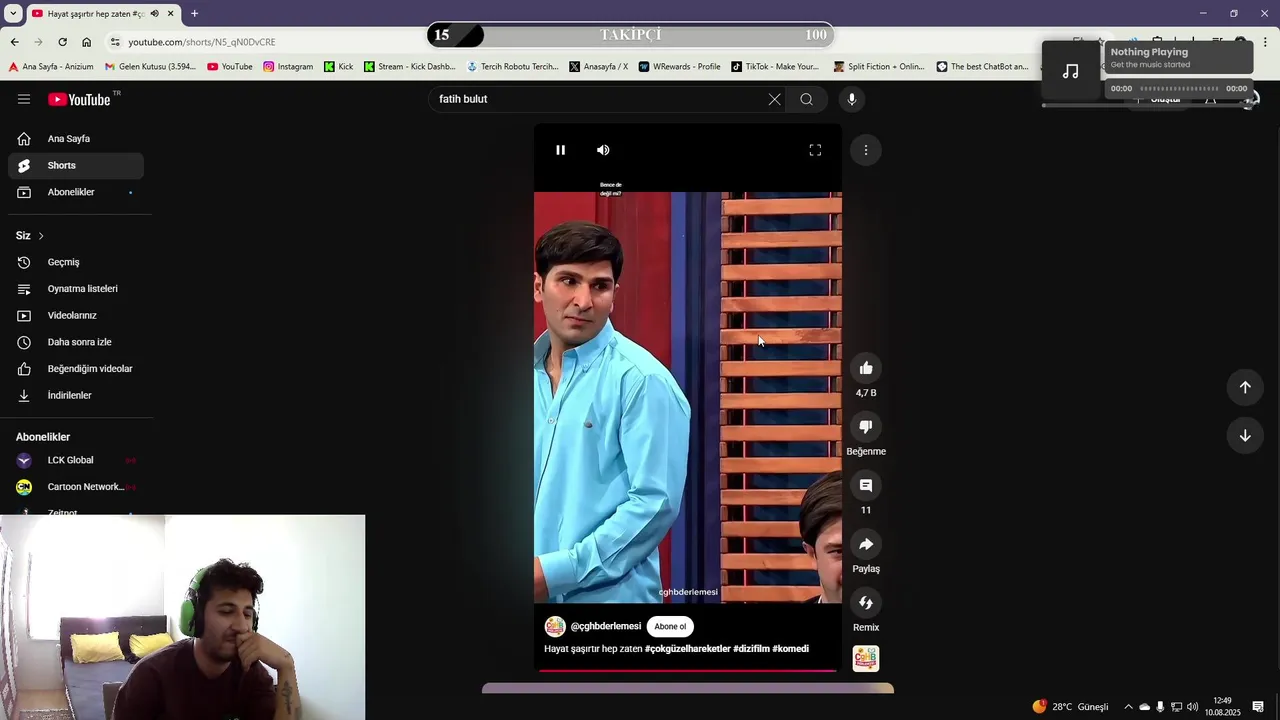Go to YouTube home via logo
Image resolution: width=1280 pixels, height=720 pixels.
point(79,99)
